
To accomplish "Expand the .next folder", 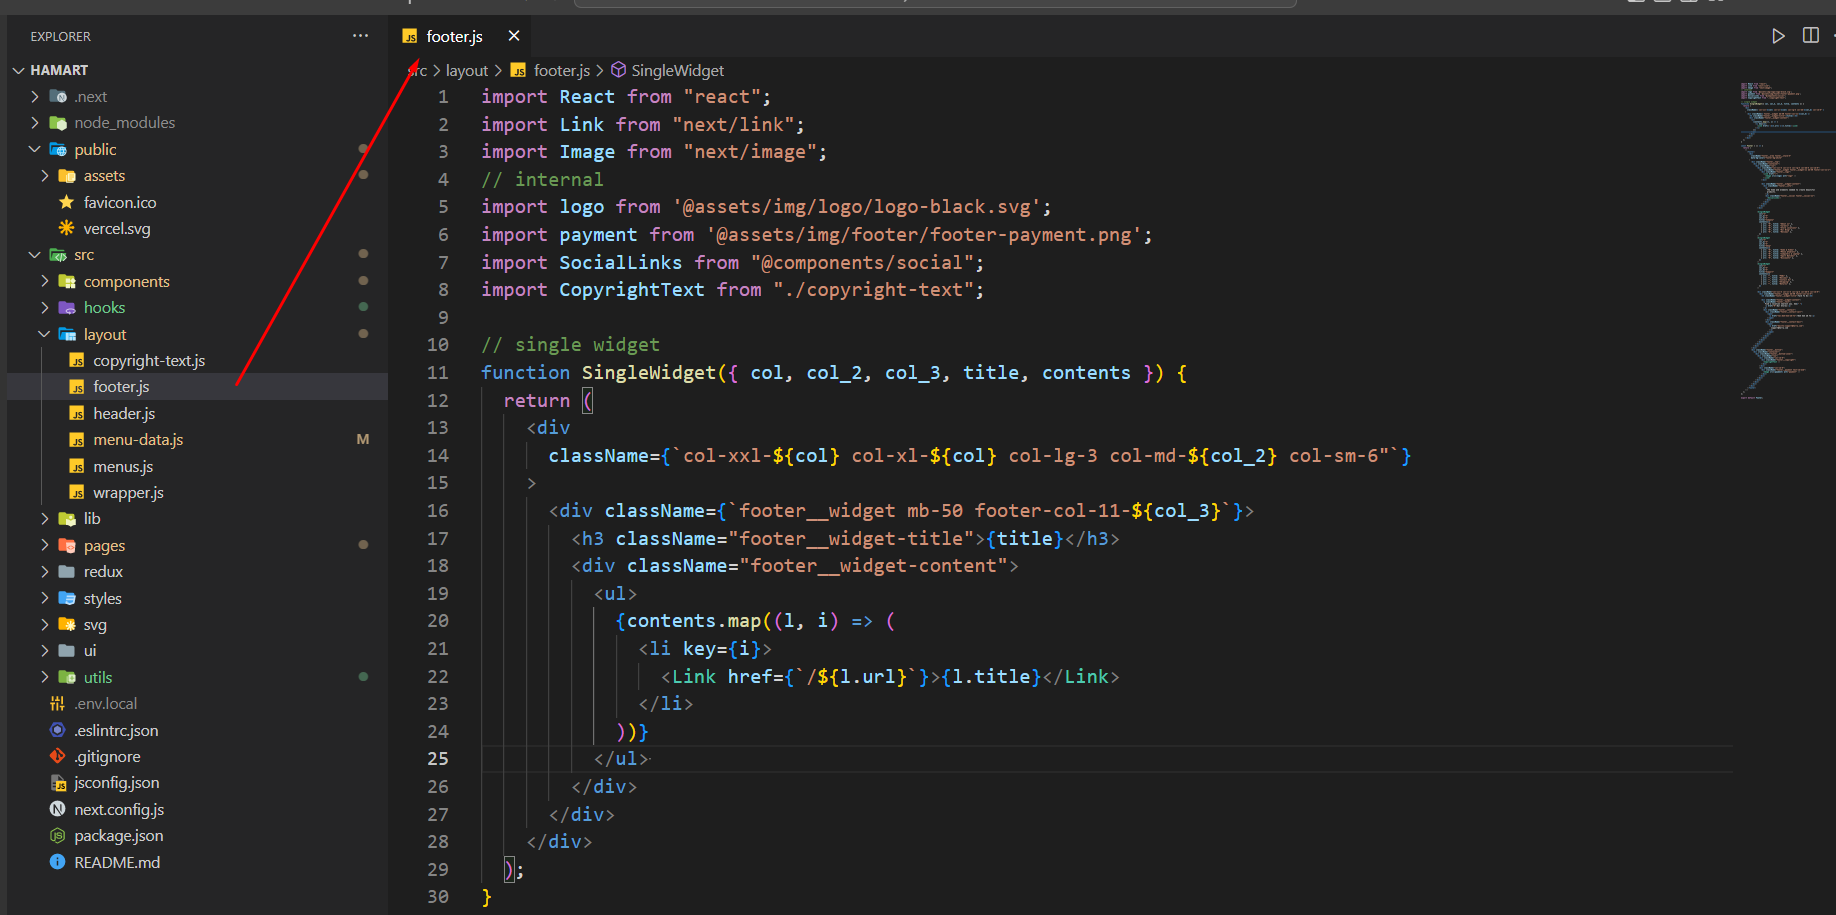I will (x=35, y=97).
